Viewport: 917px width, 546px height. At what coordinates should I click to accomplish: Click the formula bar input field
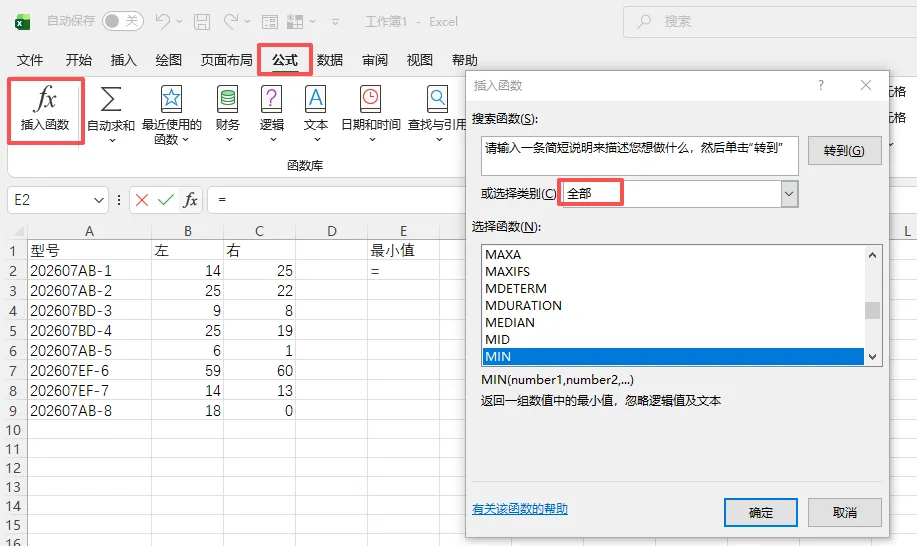pyautogui.click(x=339, y=200)
